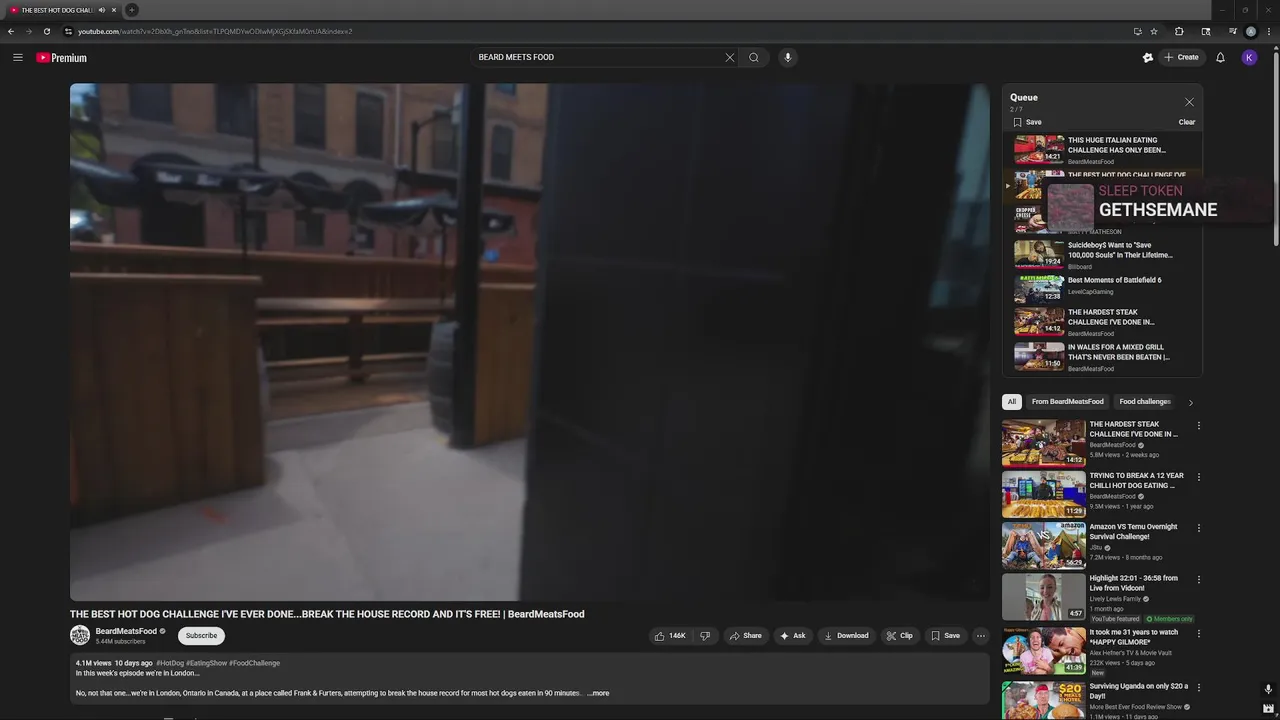Start voice search with the microphone

click(788, 57)
